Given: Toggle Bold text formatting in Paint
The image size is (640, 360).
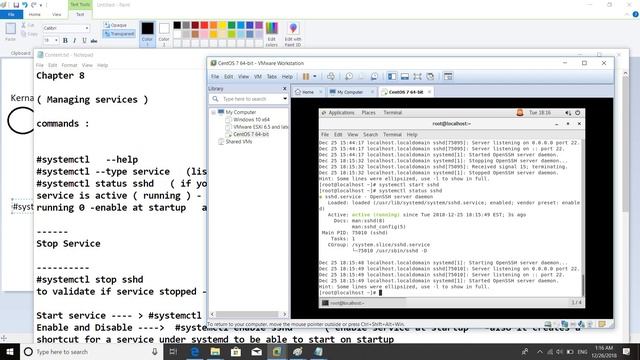Looking at the screenshot, I should 65,40.
